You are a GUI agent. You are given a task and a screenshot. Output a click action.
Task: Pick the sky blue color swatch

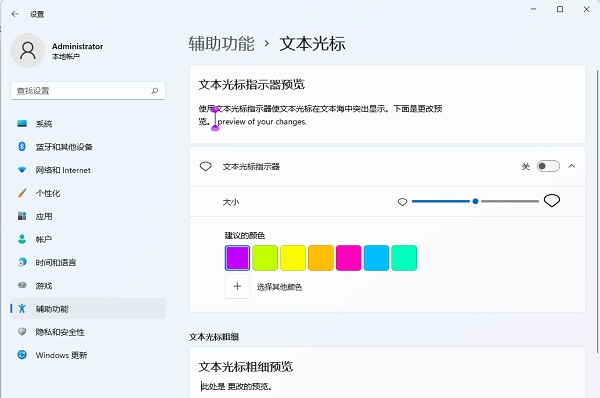coord(377,258)
